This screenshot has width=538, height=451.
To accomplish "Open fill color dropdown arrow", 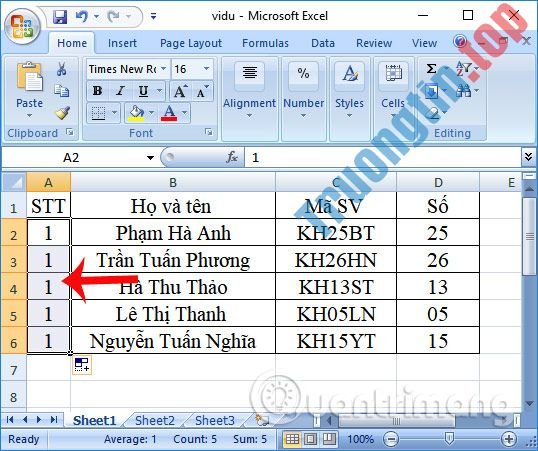I will pyautogui.click(x=151, y=113).
